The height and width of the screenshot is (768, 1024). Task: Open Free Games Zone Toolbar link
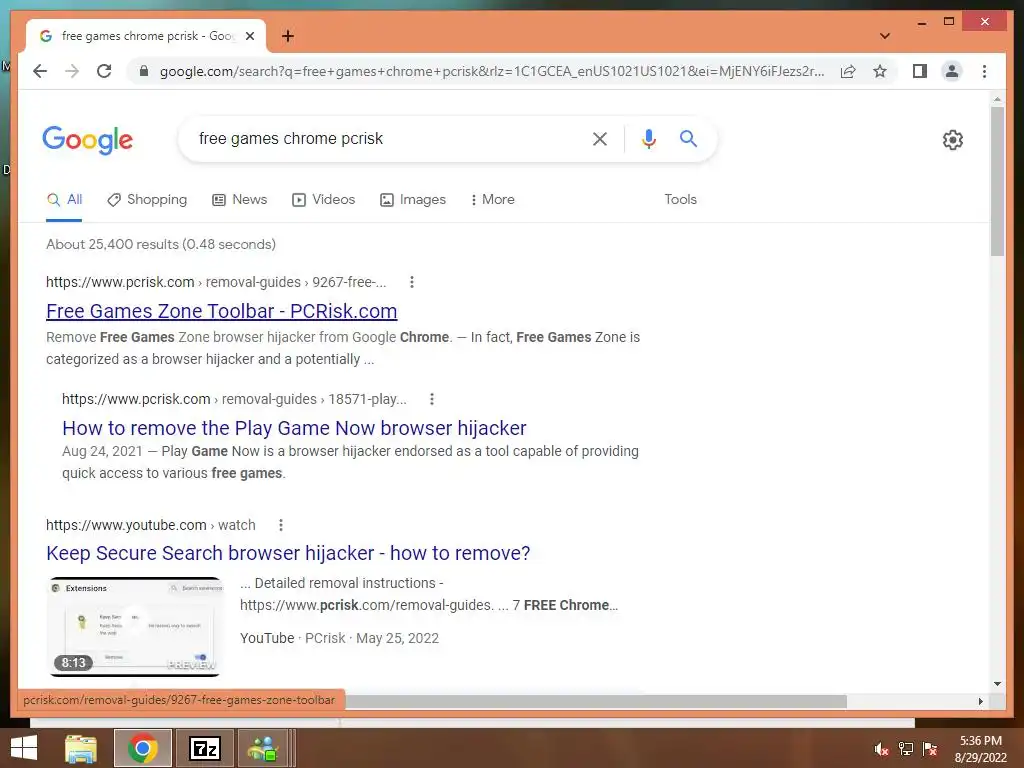[x=221, y=312]
